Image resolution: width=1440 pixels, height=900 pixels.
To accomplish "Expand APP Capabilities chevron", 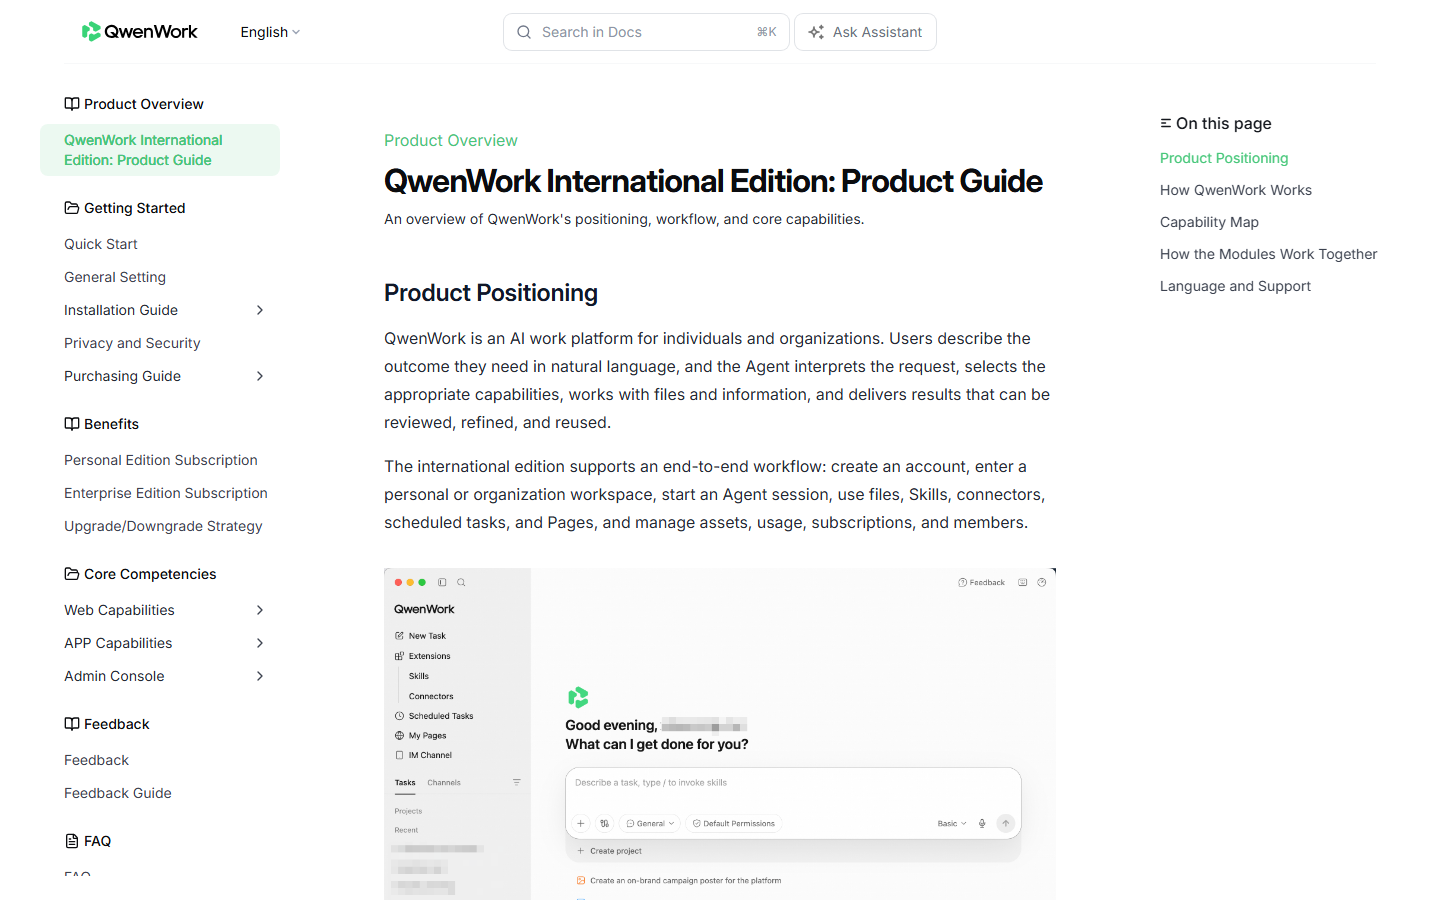I will 260,643.
